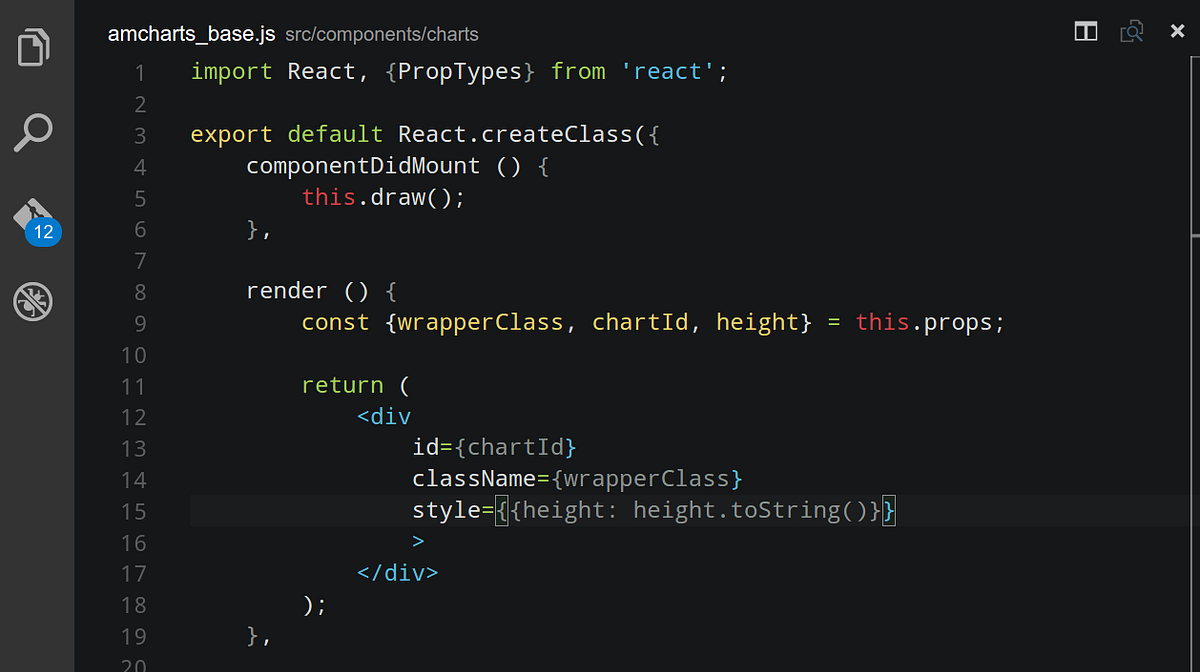Click the 'react' string in the import
Viewport: 1200px width, 672px height.
click(670, 71)
